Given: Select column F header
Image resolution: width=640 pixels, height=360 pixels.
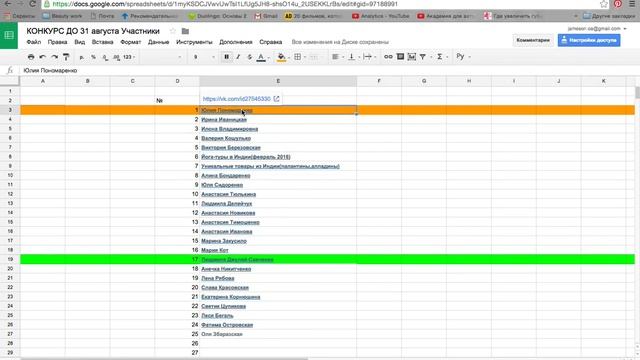Looking at the screenshot, I should tap(379, 81).
